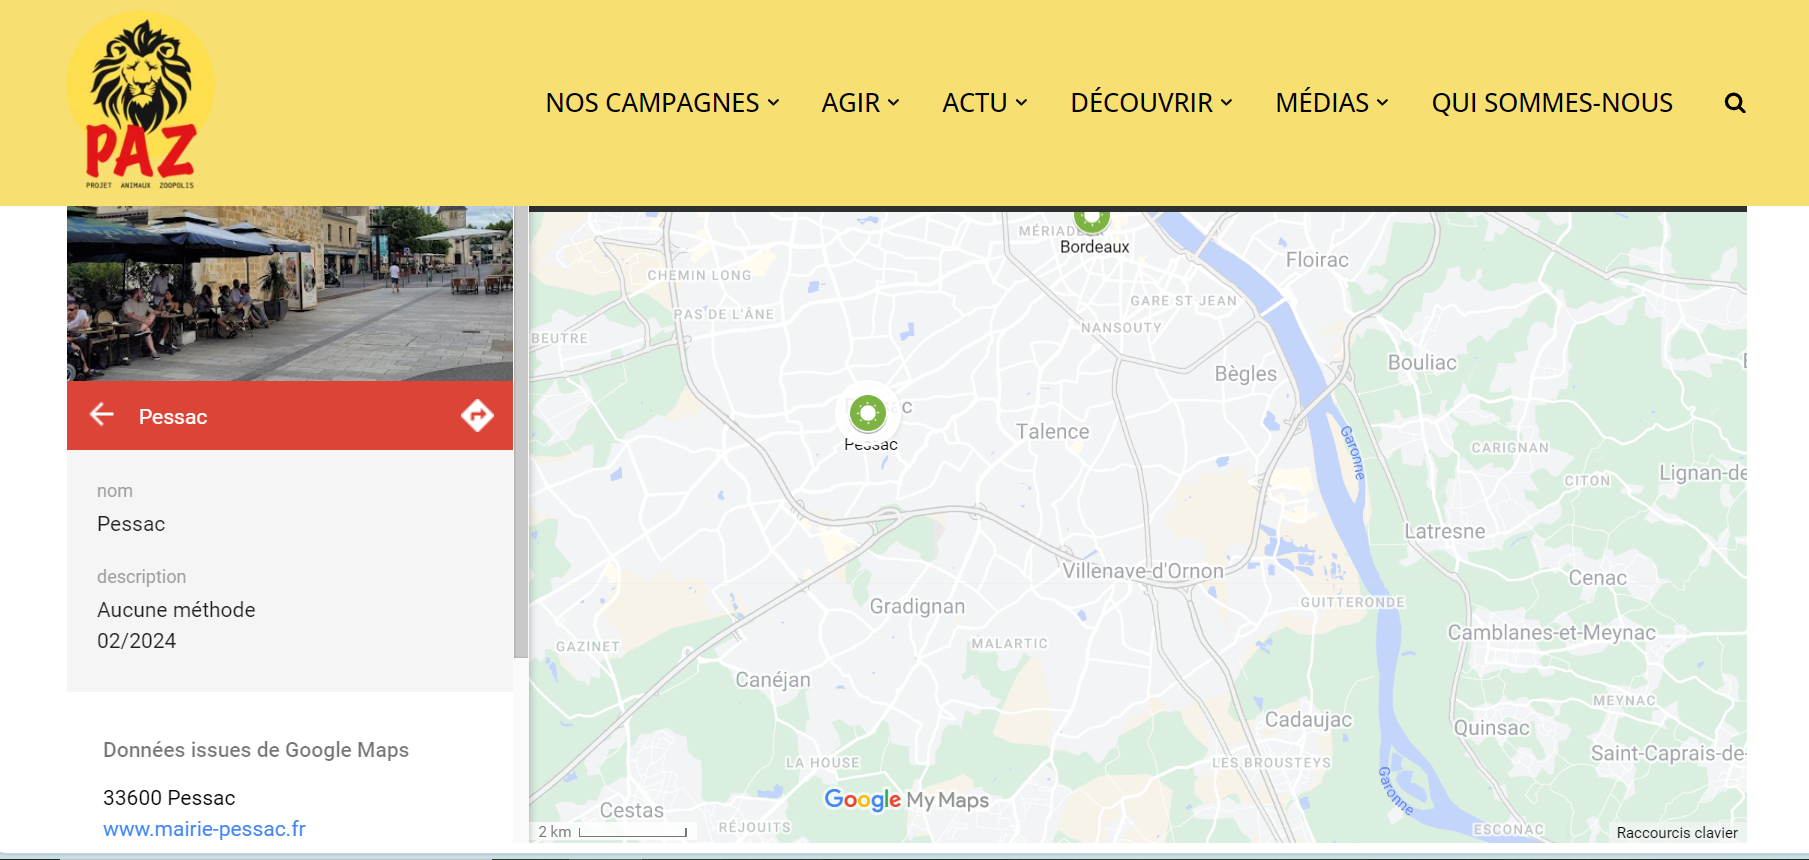The width and height of the screenshot is (1809, 860).
Task: Open the MÉDIAS menu
Action: point(1331,103)
